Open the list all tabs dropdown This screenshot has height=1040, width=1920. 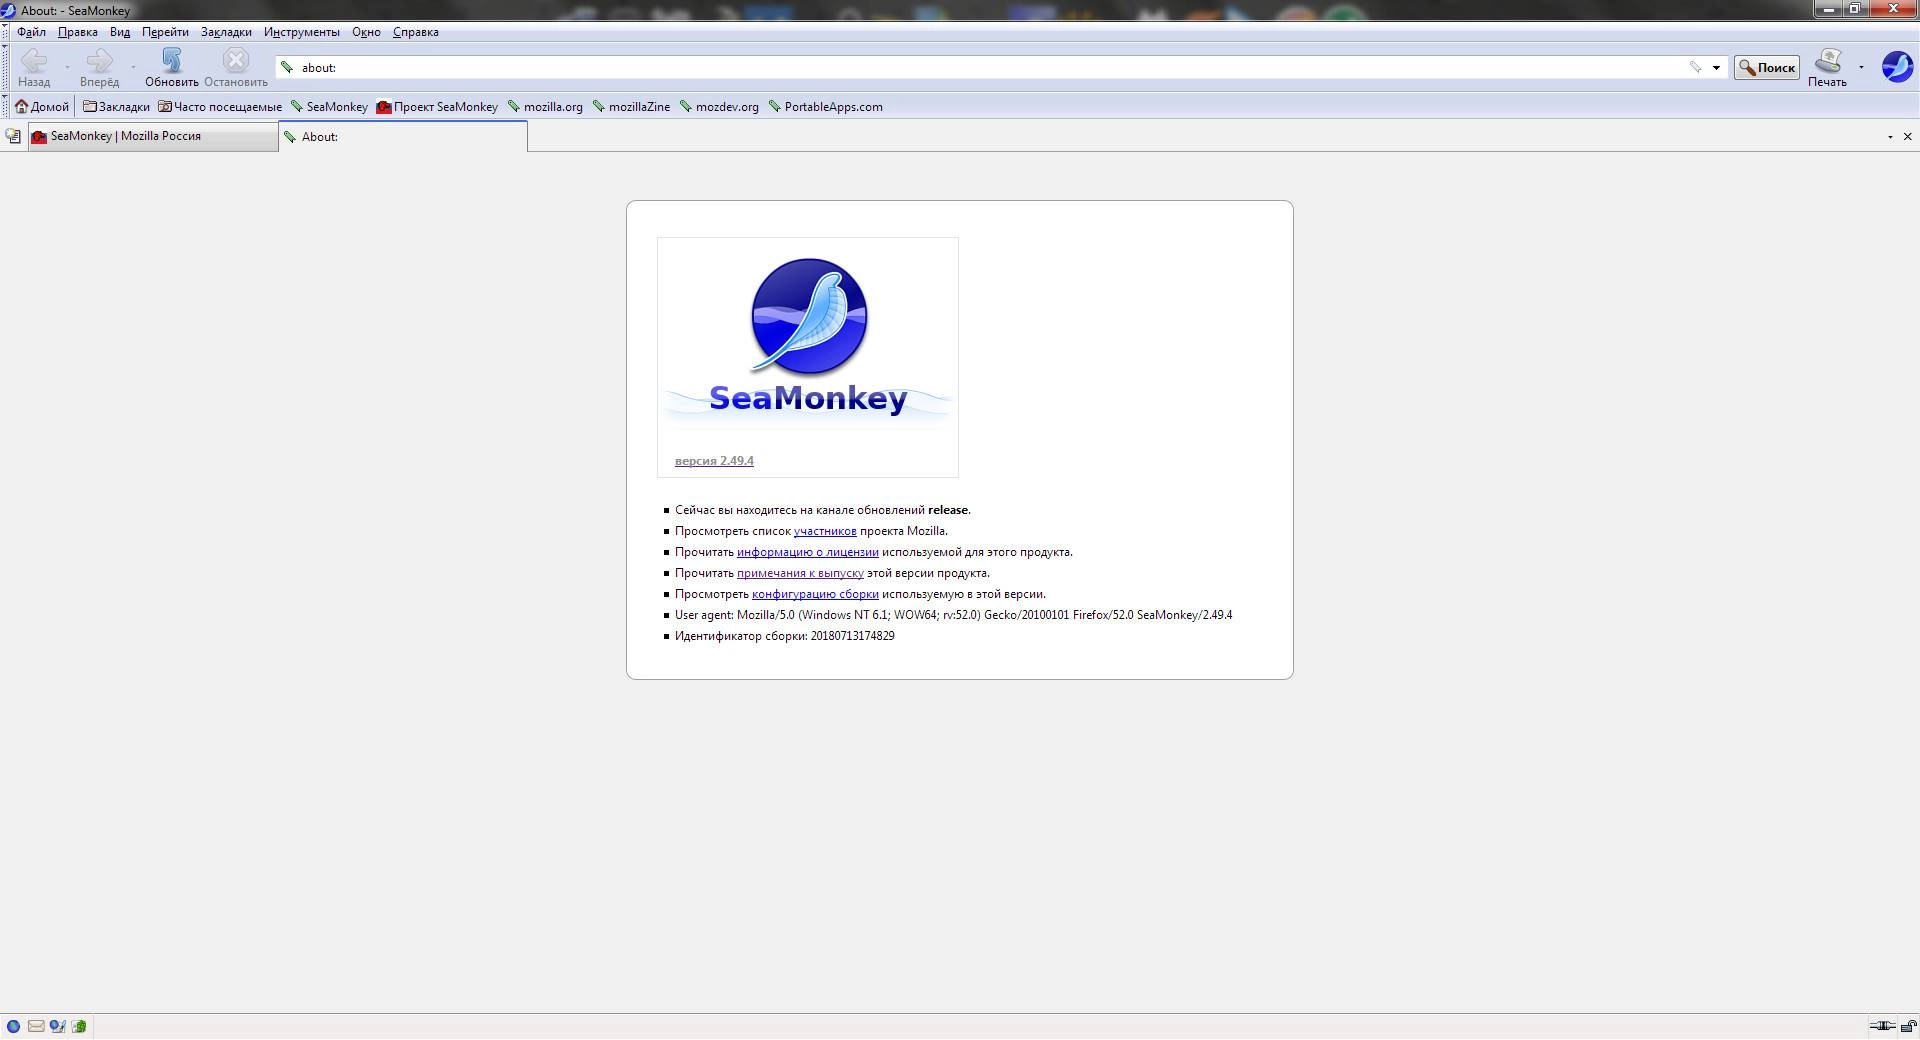pos(1890,137)
